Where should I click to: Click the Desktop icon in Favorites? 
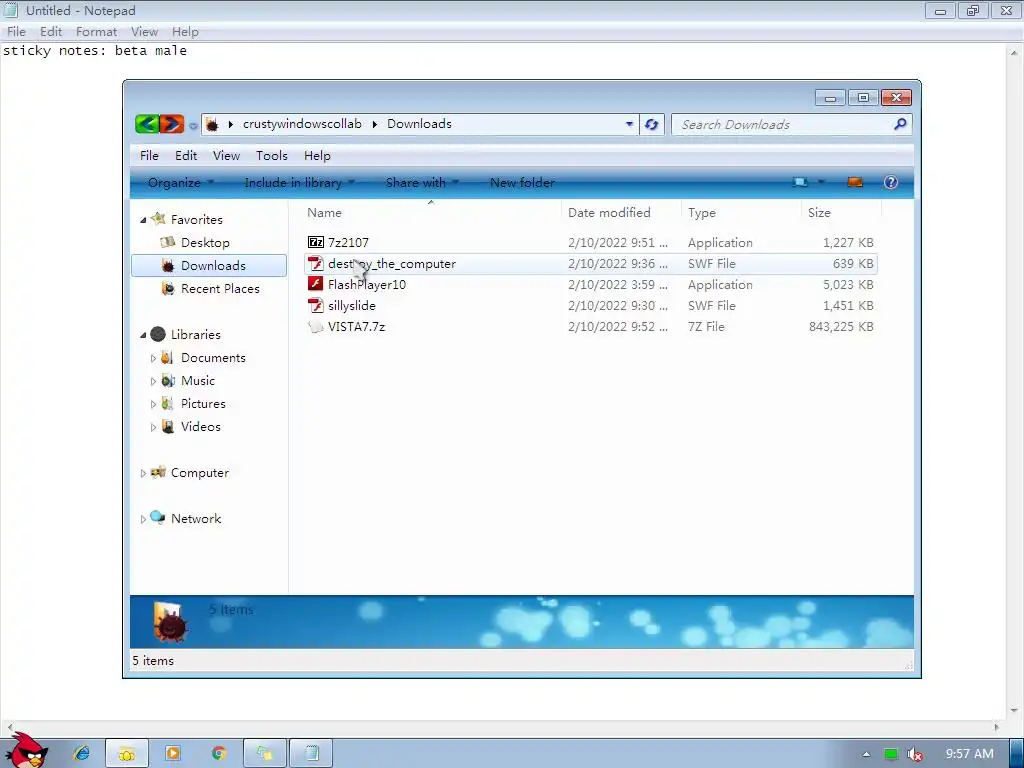click(168, 242)
